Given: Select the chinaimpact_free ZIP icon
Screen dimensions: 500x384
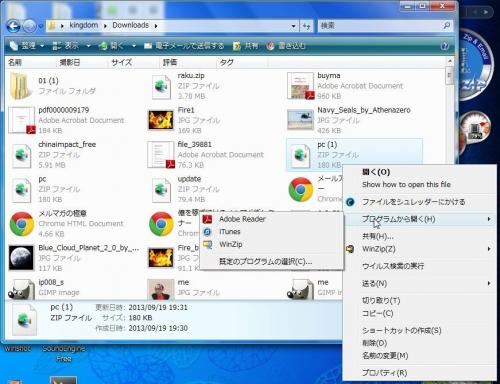Looking at the screenshot, I should point(21,155).
